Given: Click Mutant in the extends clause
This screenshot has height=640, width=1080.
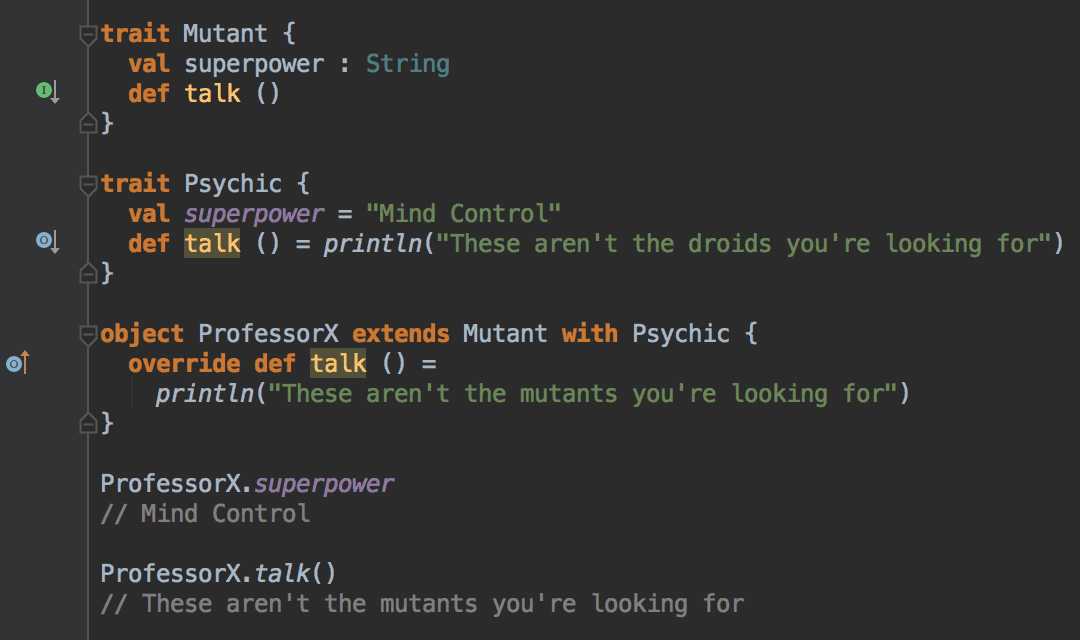Looking at the screenshot, I should [x=504, y=334].
